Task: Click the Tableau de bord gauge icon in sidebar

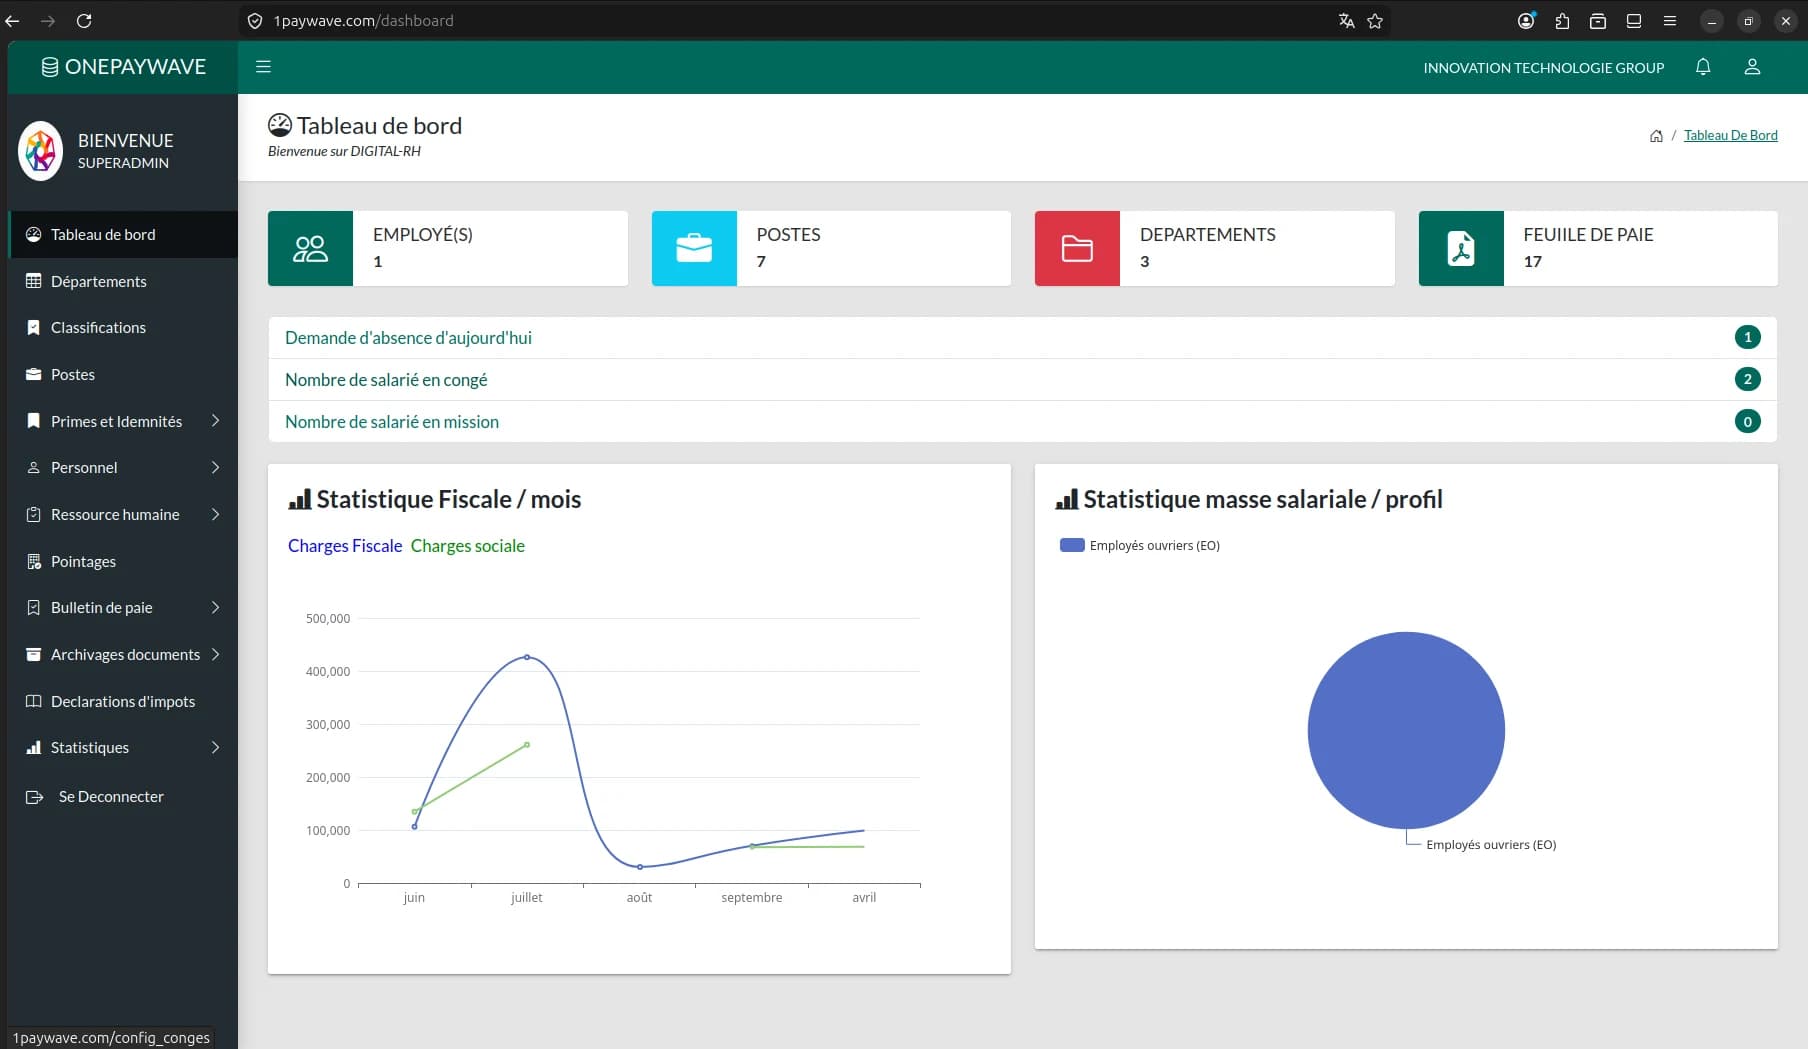Action: click(33, 234)
